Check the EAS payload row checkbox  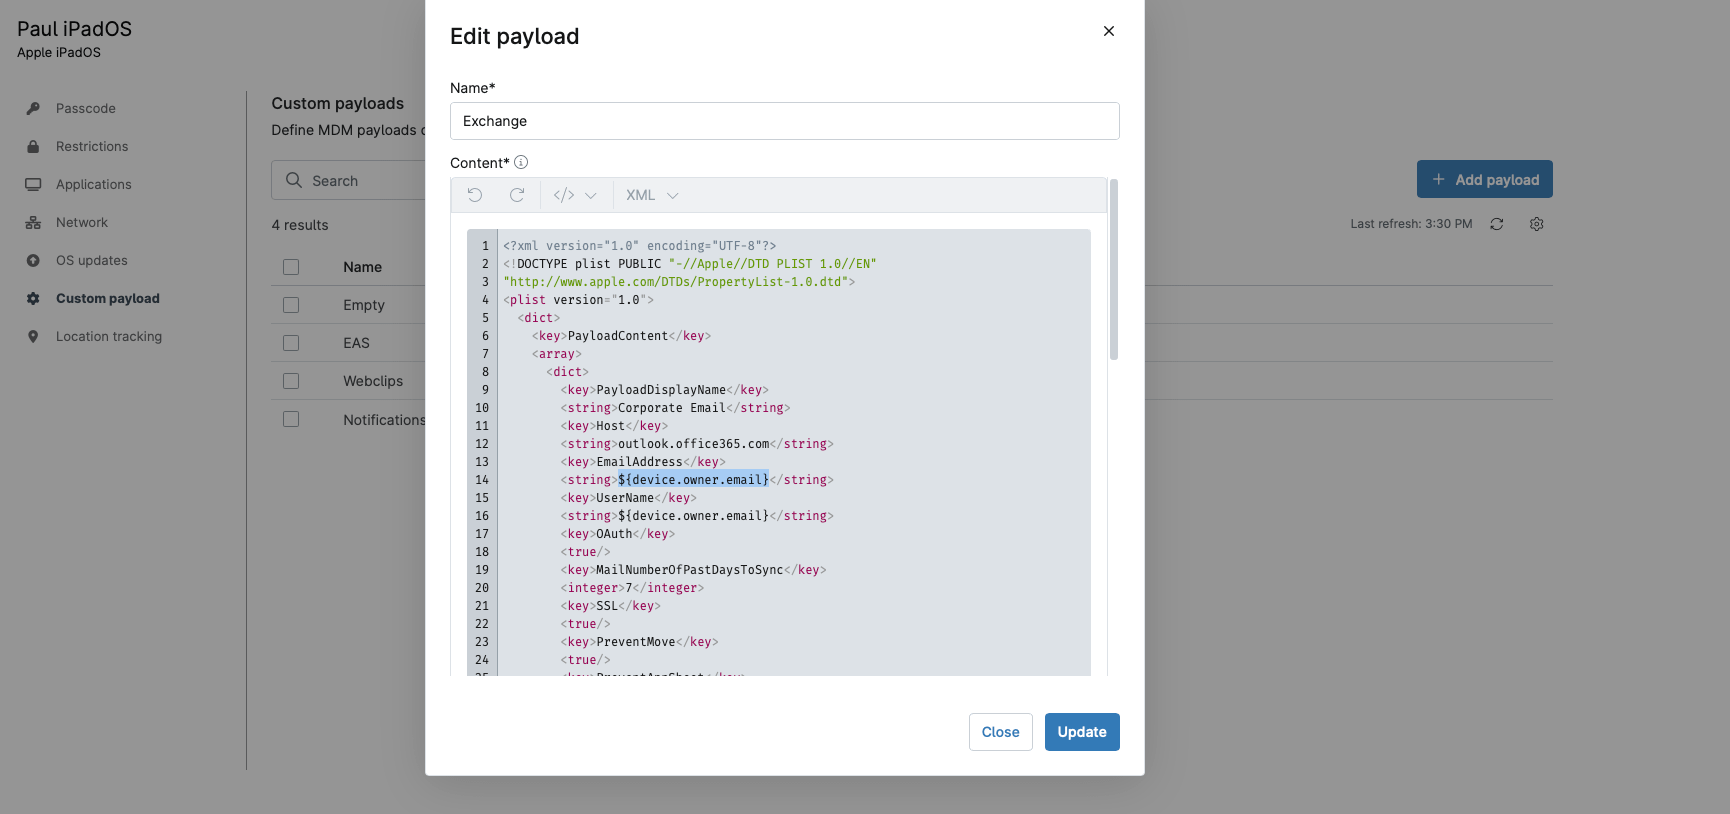pyautogui.click(x=291, y=343)
